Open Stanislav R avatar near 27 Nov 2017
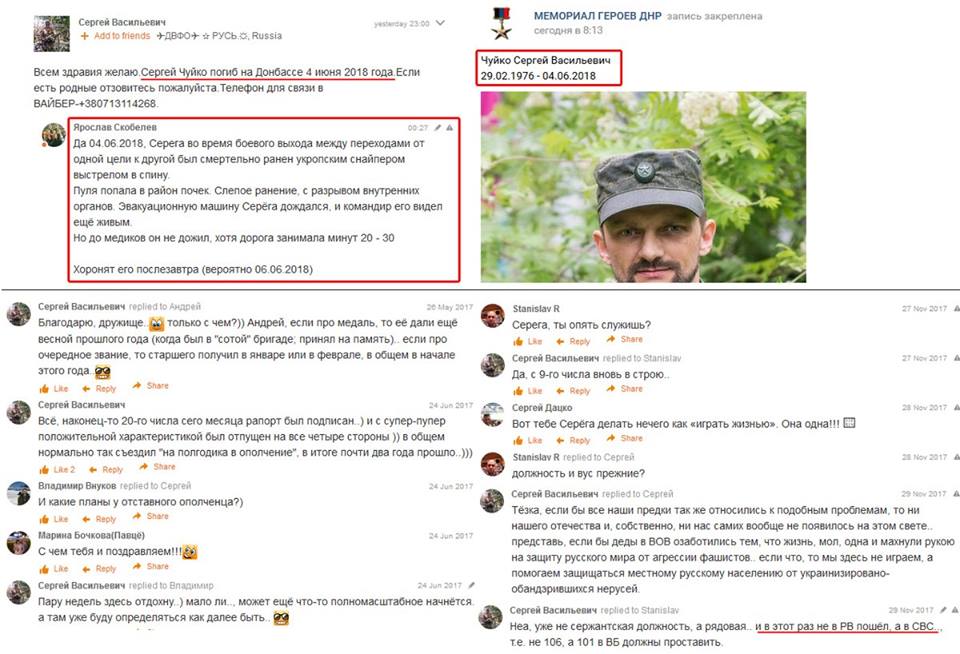This screenshot has height=654, width=960. (x=493, y=316)
